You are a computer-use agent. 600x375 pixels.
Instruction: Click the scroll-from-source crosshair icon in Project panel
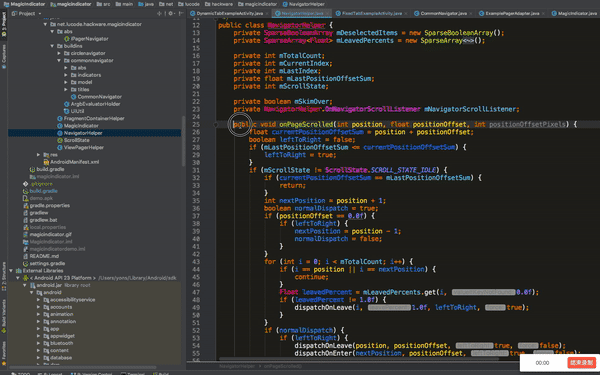159,13
